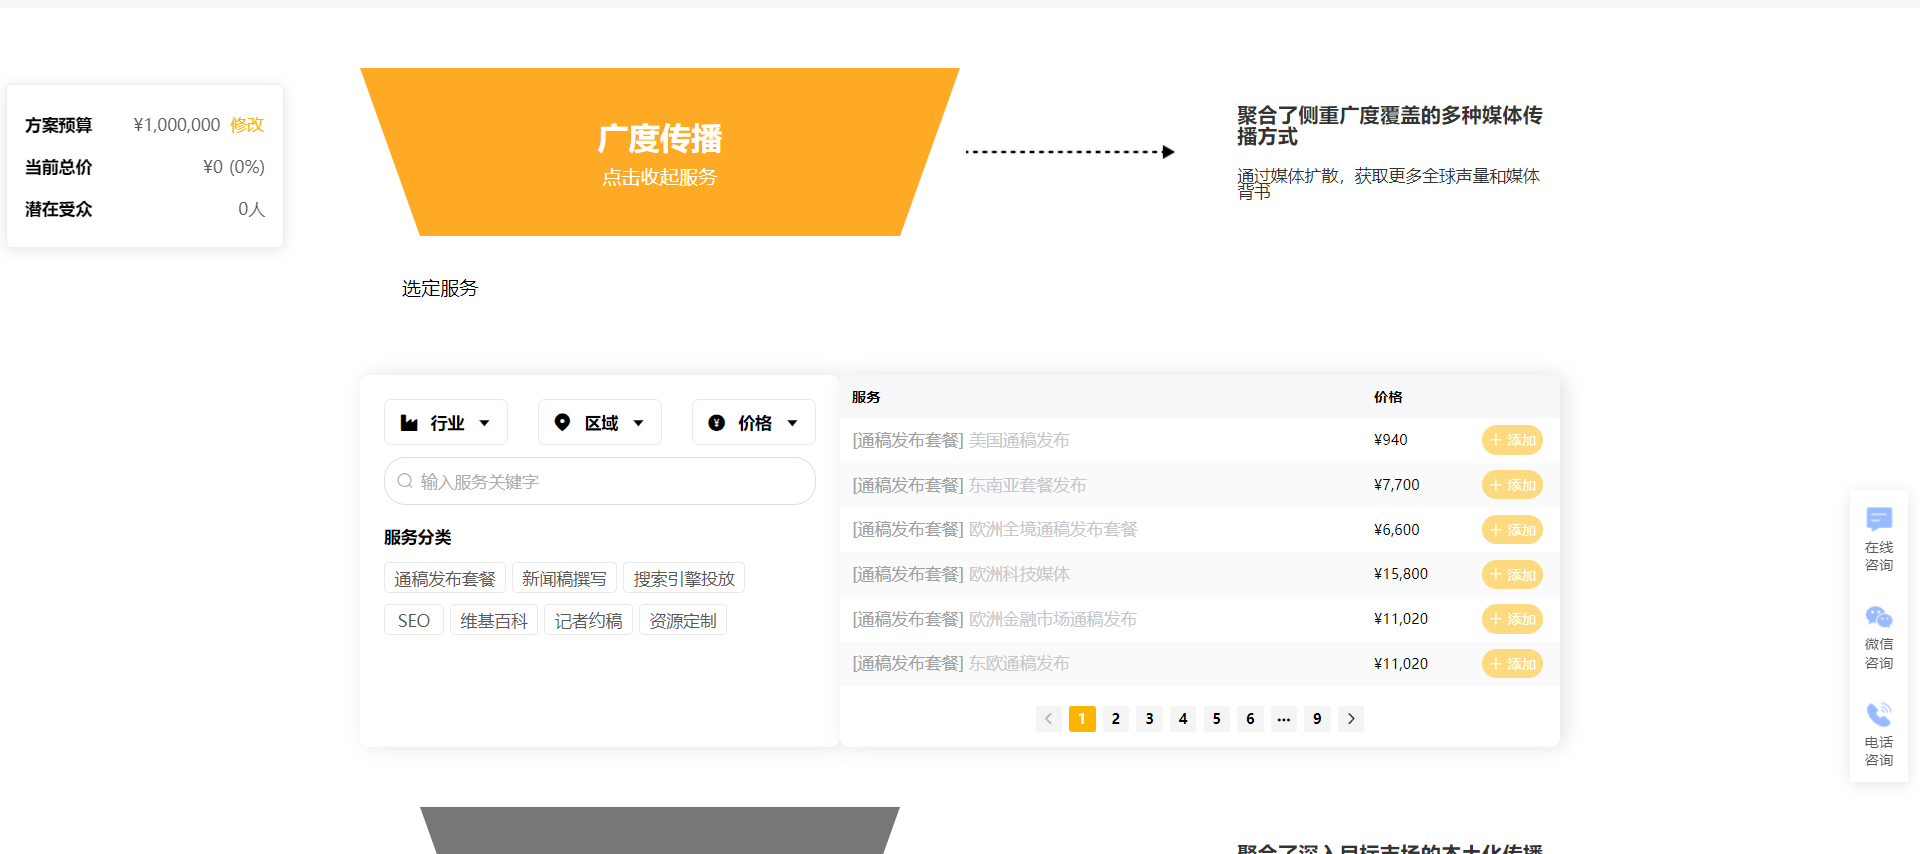1920x854 pixels.
Task: Click the phone consultation icon
Action: [x=1879, y=714]
